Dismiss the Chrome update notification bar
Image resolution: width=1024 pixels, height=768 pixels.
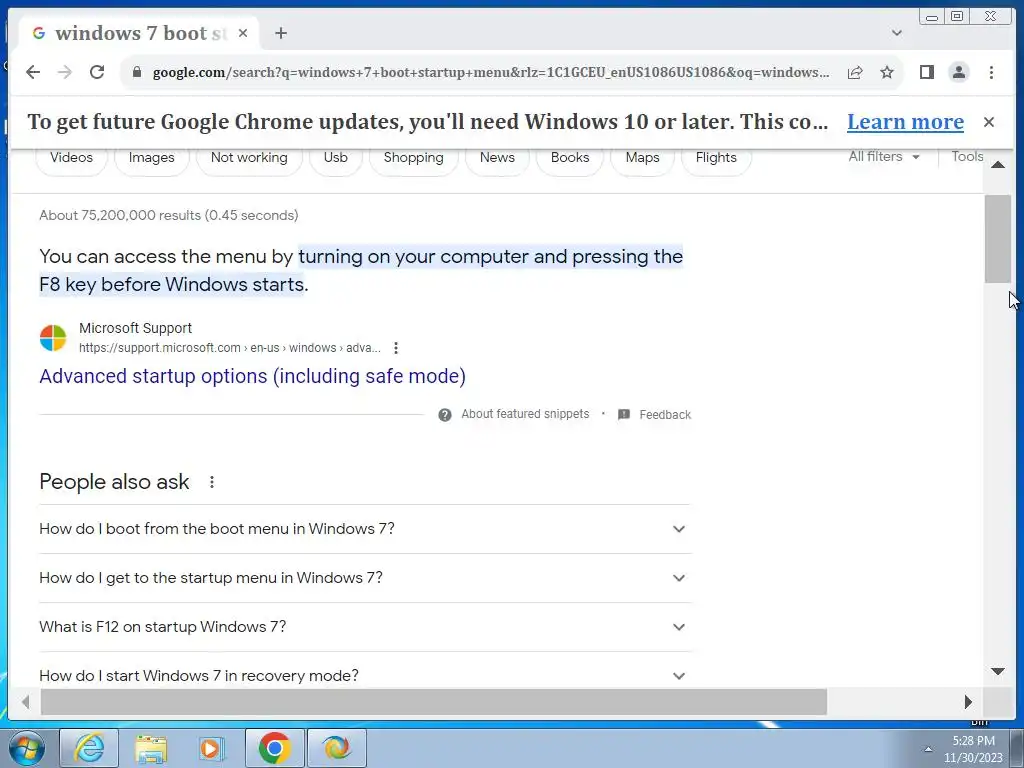[989, 121]
